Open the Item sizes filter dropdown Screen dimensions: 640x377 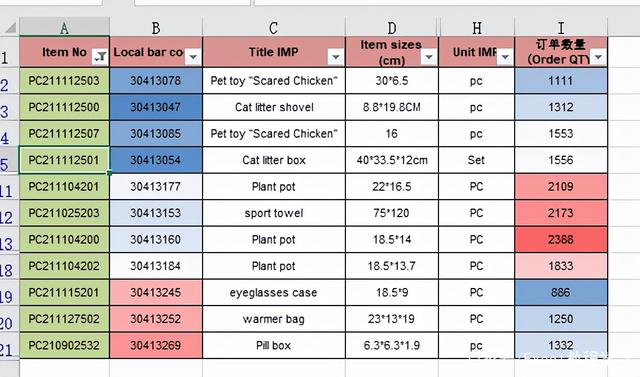tap(429, 57)
